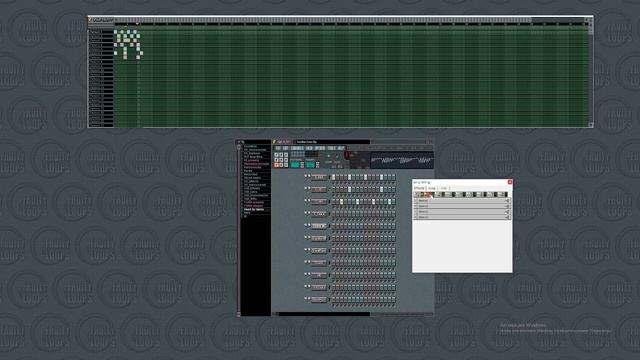Toggle step 13 of the first sequencer channel

(x=381, y=177)
